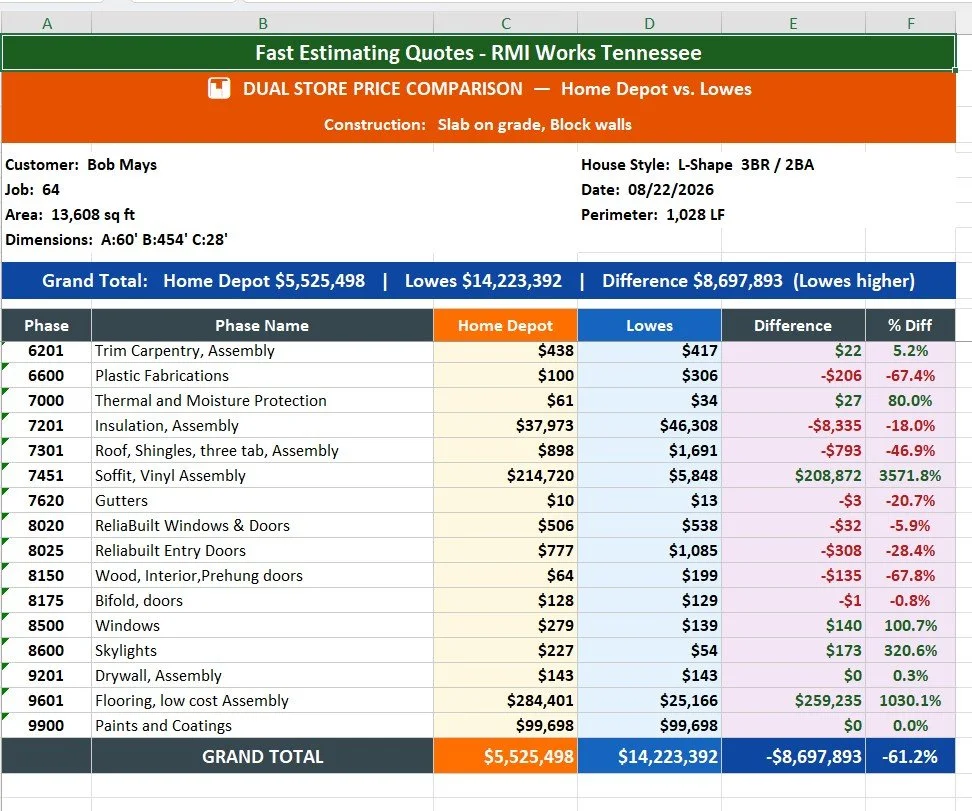Click the 80.0% percent difference cell
The height and width of the screenshot is (811, 972).
(910, 401)
